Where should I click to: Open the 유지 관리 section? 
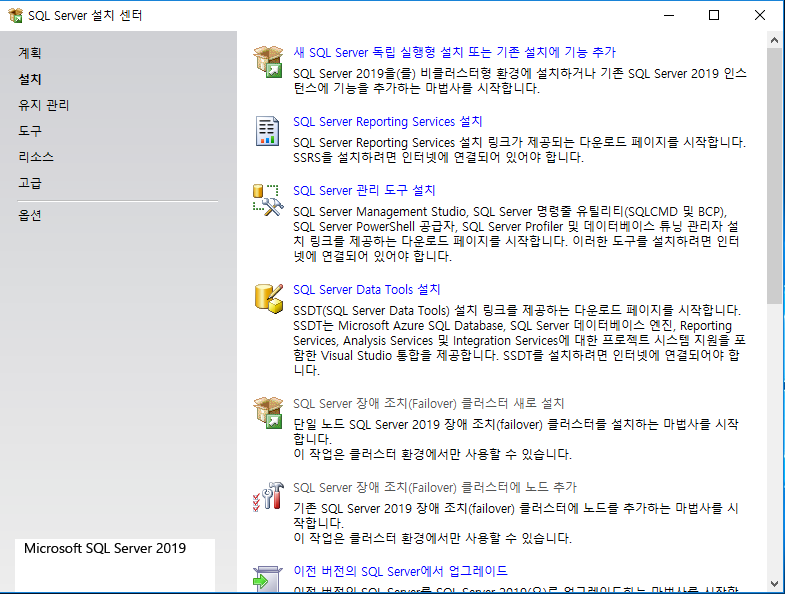(x=44, y=105)
